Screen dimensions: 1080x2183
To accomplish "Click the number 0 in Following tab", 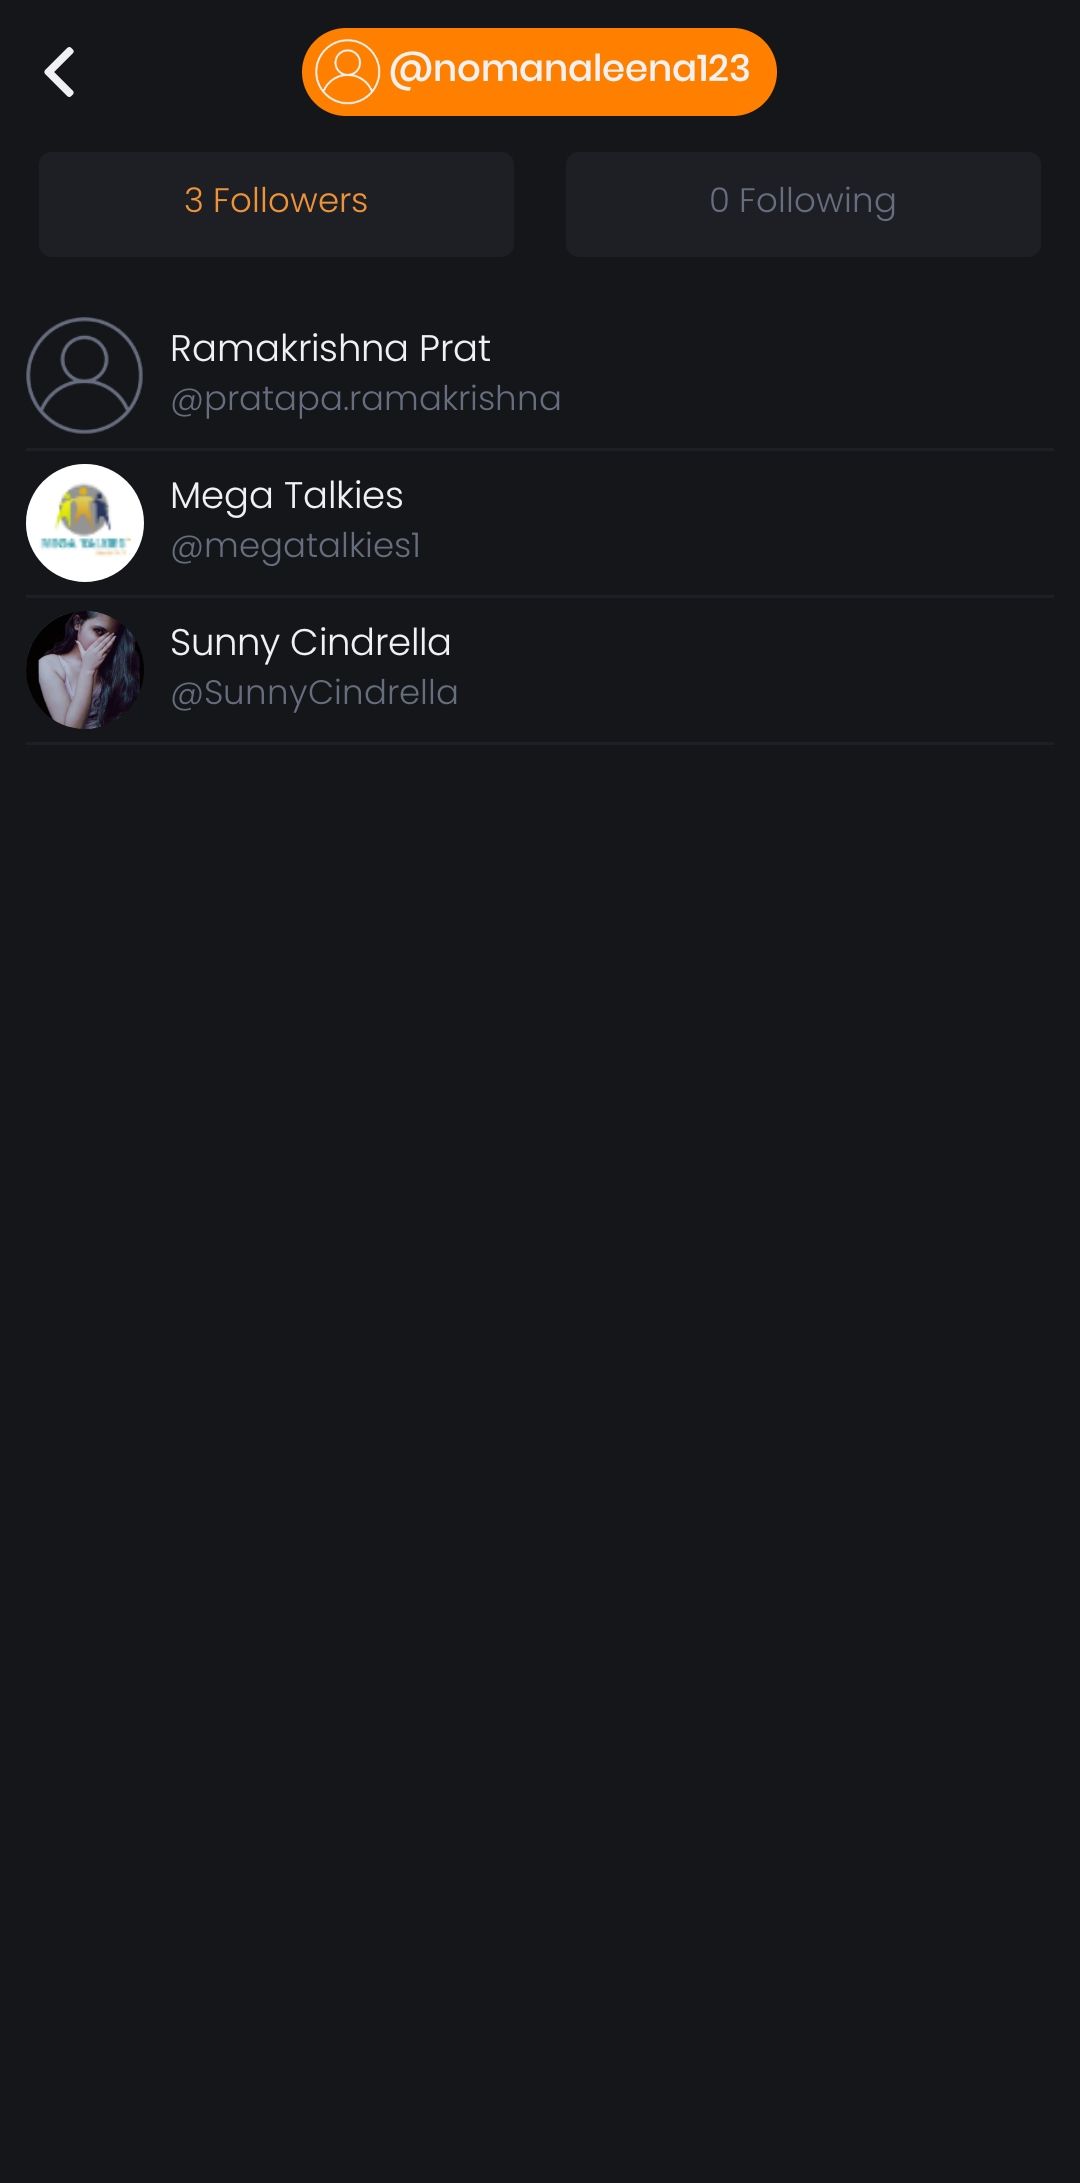I will coord(719,201).
